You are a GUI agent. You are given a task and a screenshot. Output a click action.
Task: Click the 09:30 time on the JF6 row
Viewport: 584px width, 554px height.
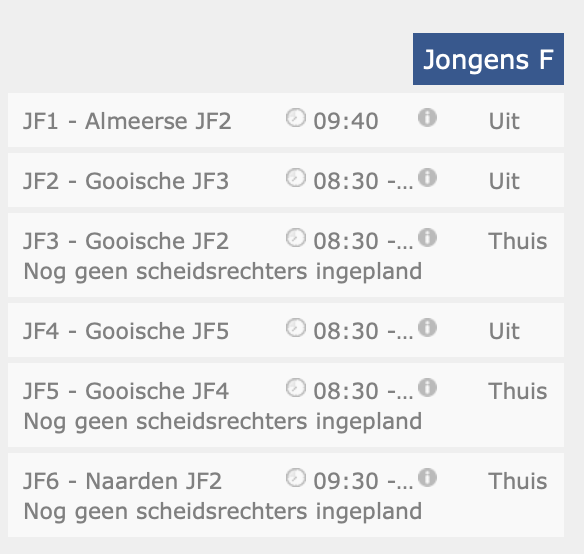pos(363,481)
